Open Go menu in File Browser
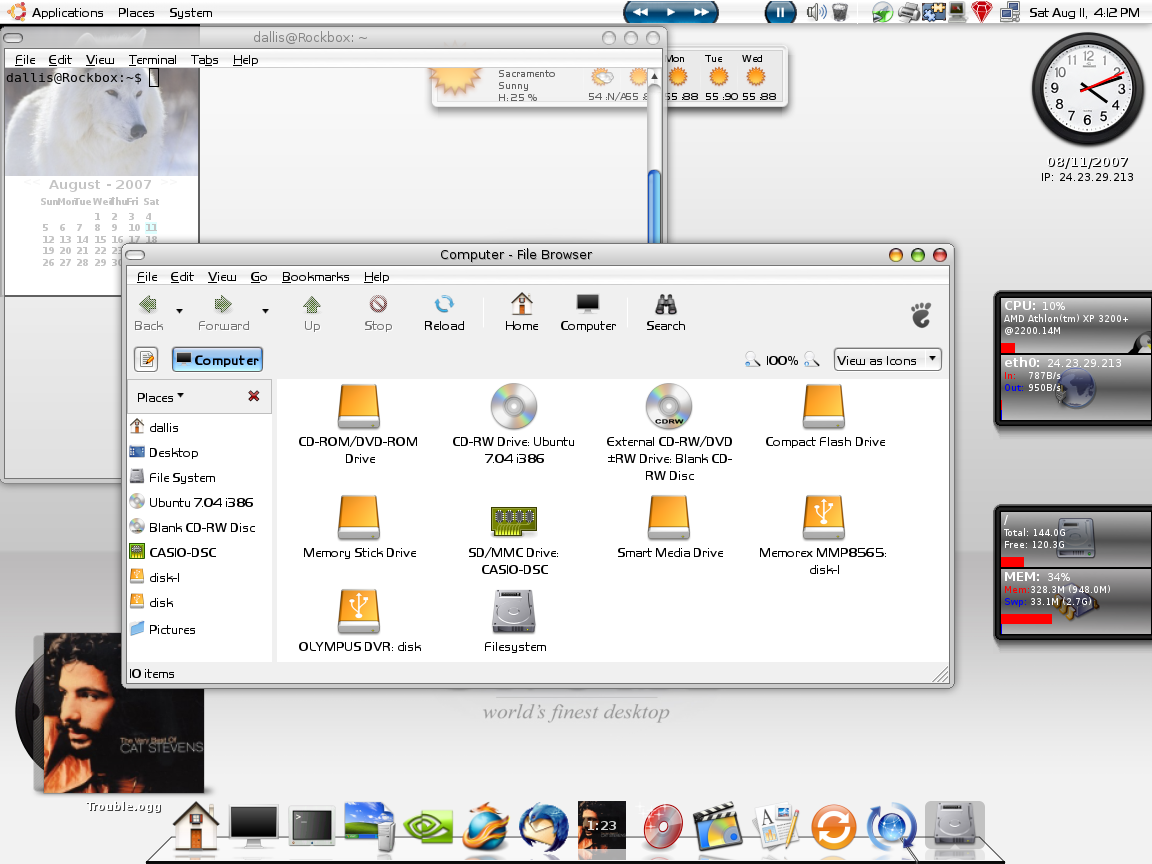This screenshot has height=864, width=1152. coord(259,277)
